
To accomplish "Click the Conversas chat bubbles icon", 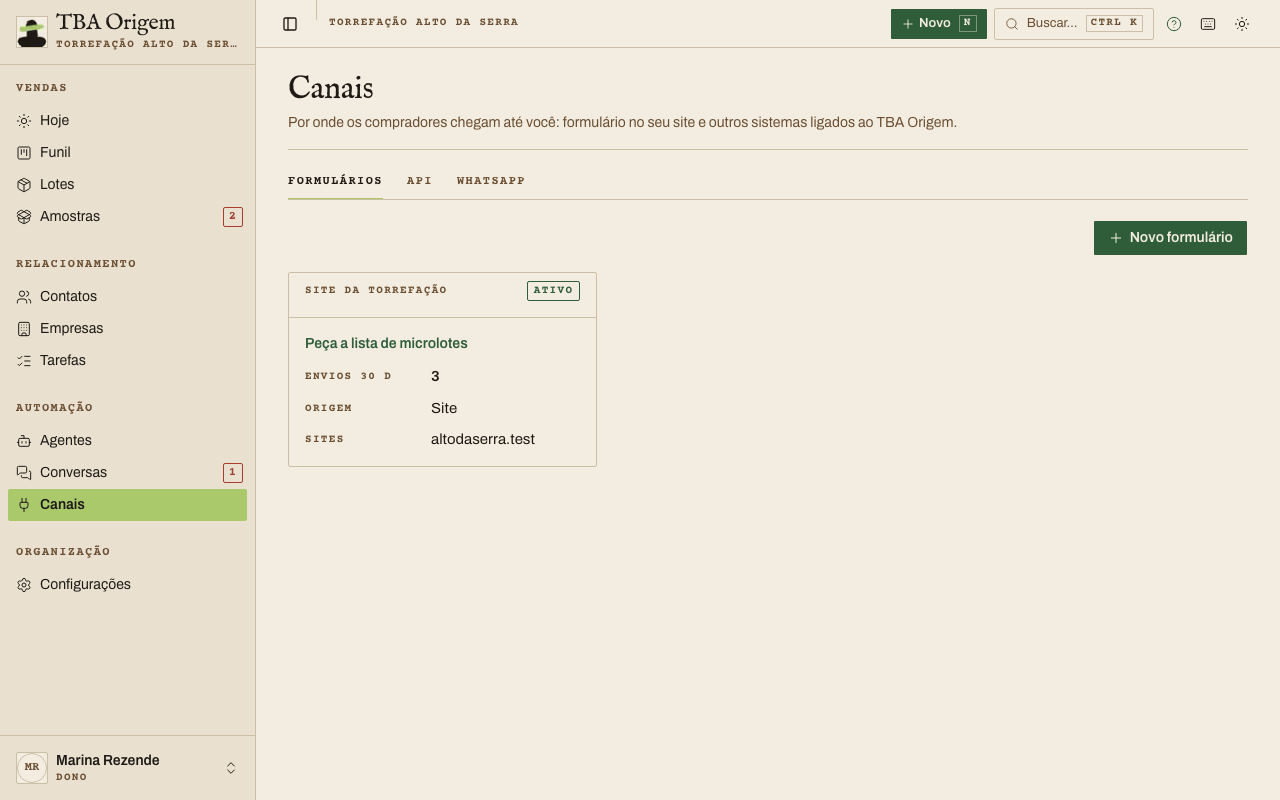I will coord(24,473).
